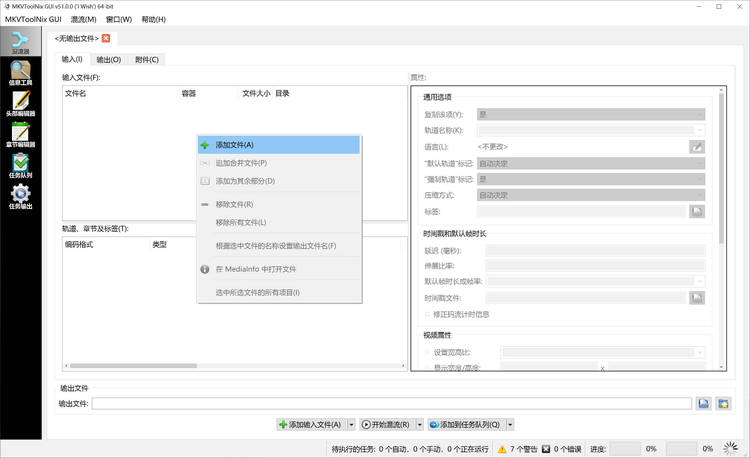The width and height of the screenshot is (750, 458).
Task: Click 添加到任务队列(Q) button
Action: click(466, 425)
